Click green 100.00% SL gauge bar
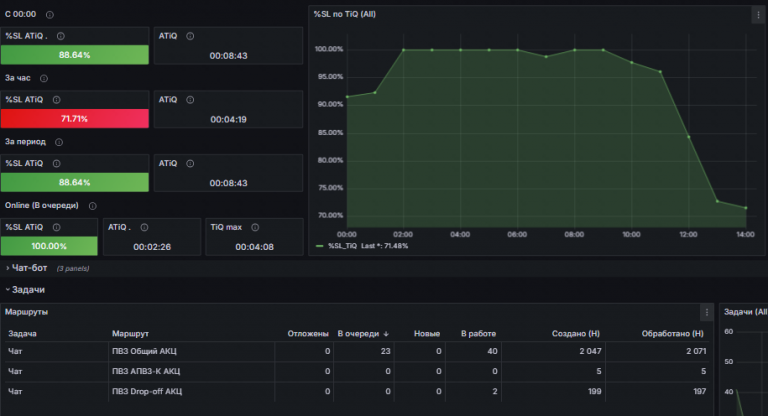768x416 pixels. (x=49, y=246)
